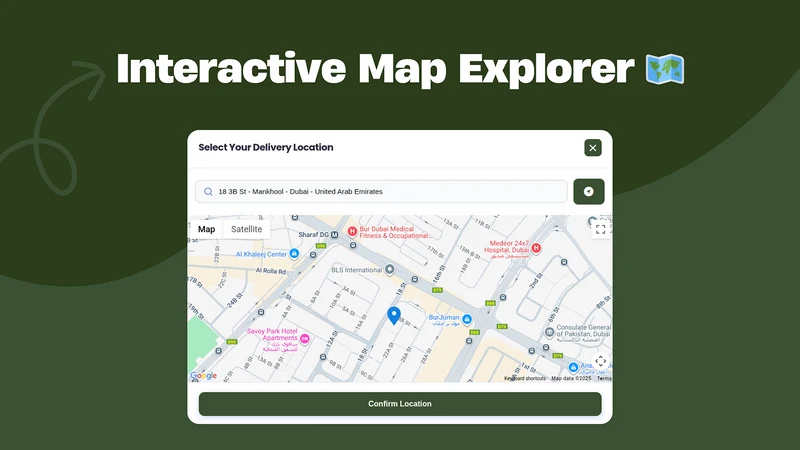Select the Consulate General of Pakistan marker
The height and width of the screenshot is (450, 800).
[549, 333]
